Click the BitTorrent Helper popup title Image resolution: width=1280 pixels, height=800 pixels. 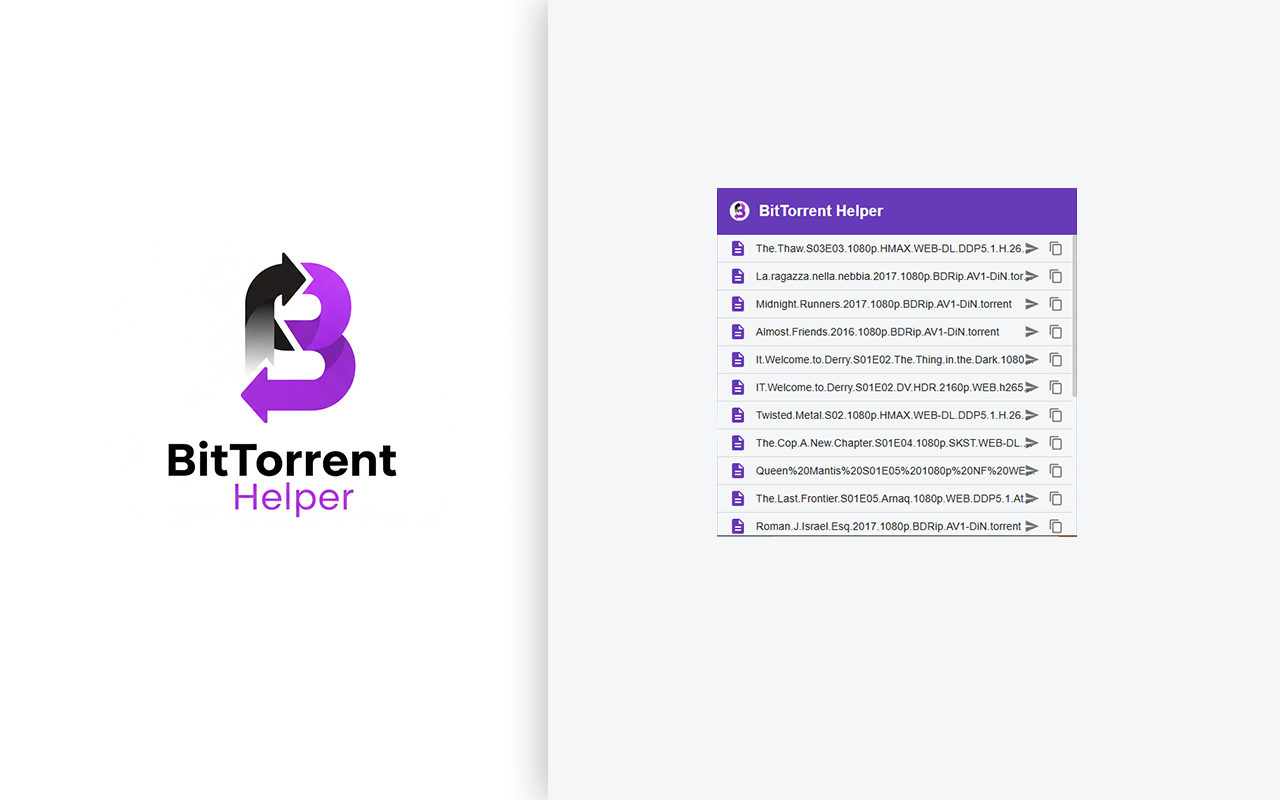(821, 211)
